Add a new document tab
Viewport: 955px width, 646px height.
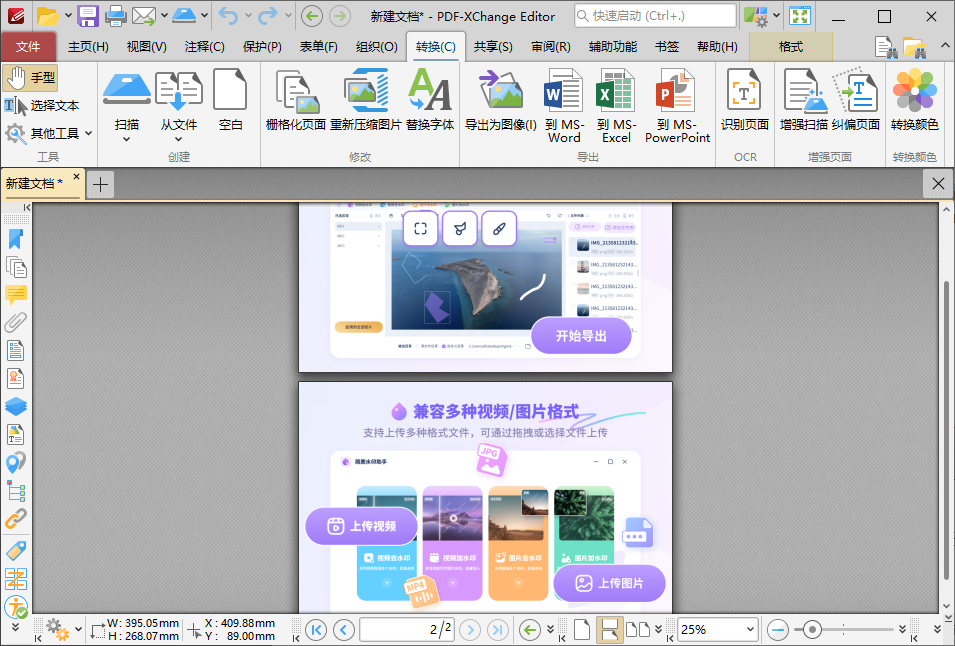point(100,183)
